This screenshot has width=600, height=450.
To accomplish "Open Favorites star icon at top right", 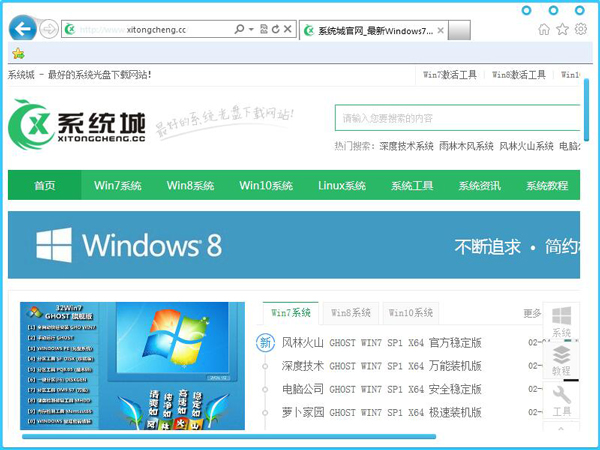I will (562, 29).
